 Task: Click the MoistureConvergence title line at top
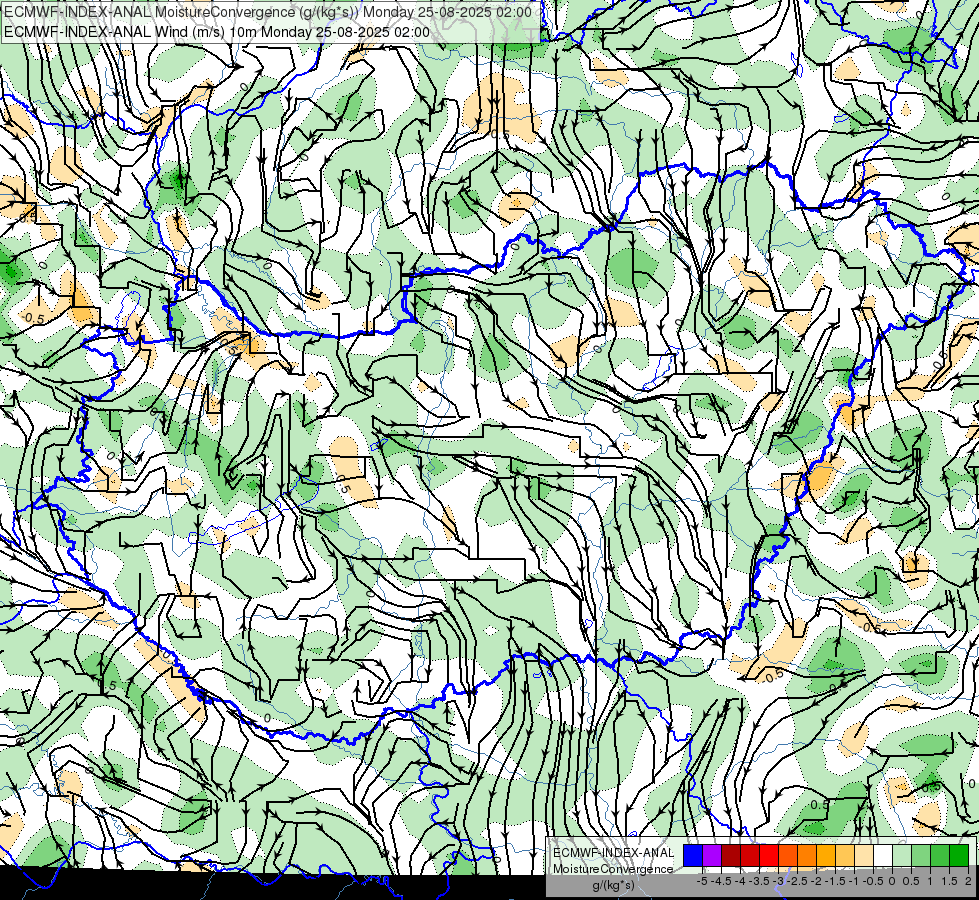point(268,12)
